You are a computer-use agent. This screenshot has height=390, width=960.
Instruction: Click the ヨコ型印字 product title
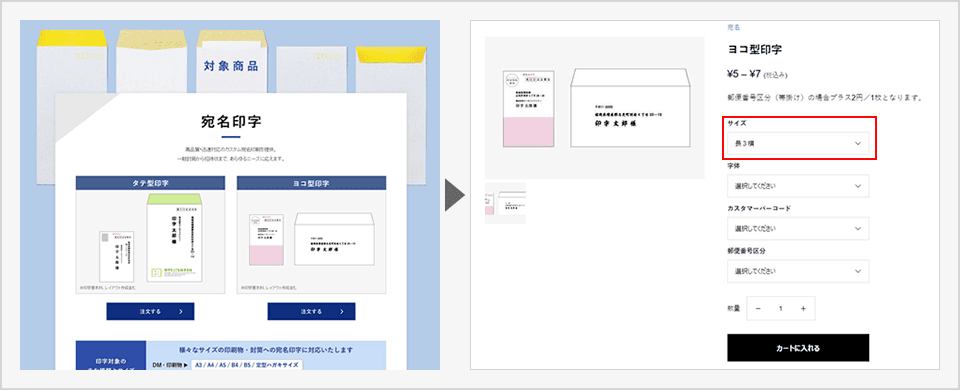pyautogui.click(x=754, y=50)
